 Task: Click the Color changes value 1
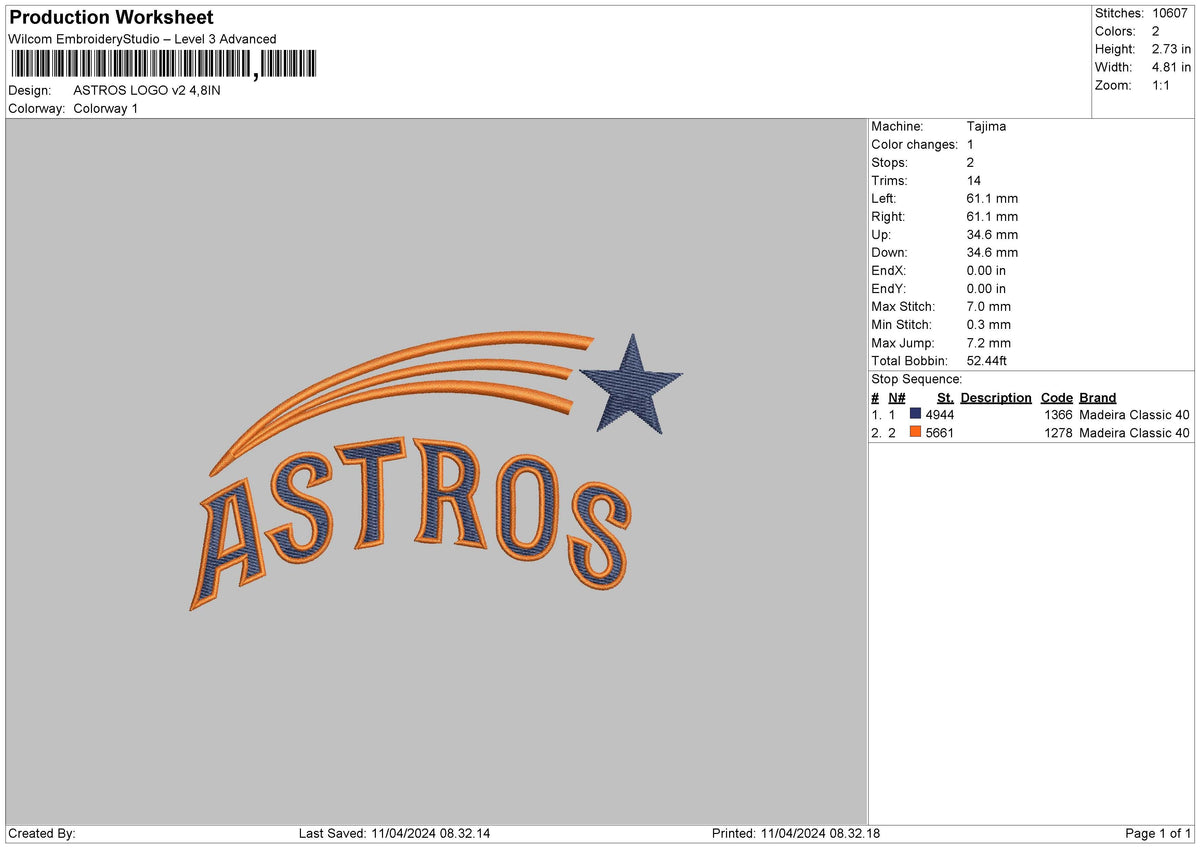coord(970,144)
